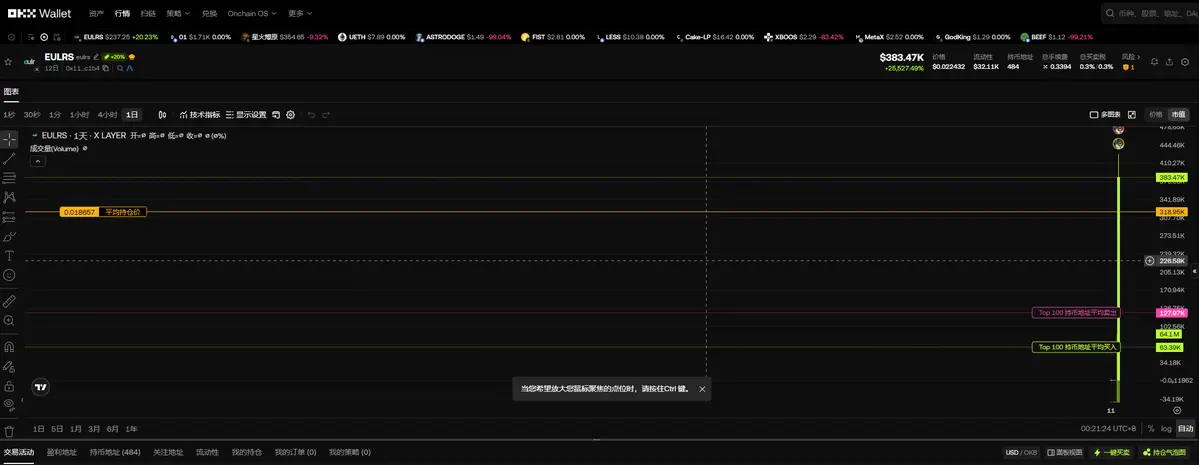This screenshot has height=465, width=1199.
Task: Open the emoji icons tool
Action: click(9, 275)
